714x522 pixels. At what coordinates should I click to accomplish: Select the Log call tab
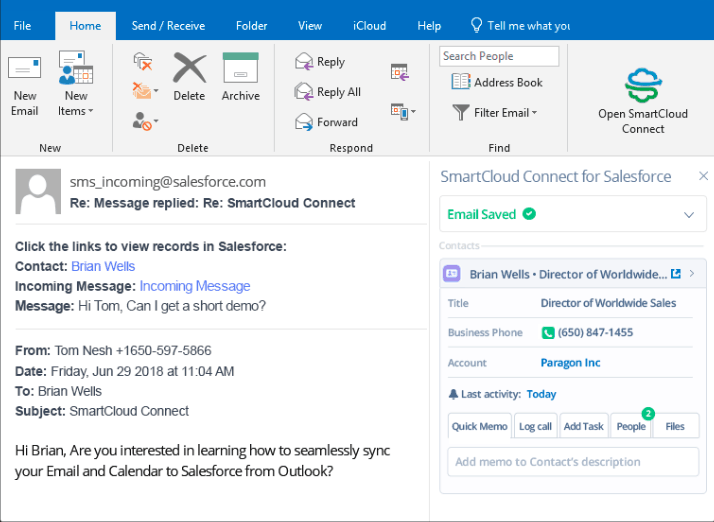(536, 426)
